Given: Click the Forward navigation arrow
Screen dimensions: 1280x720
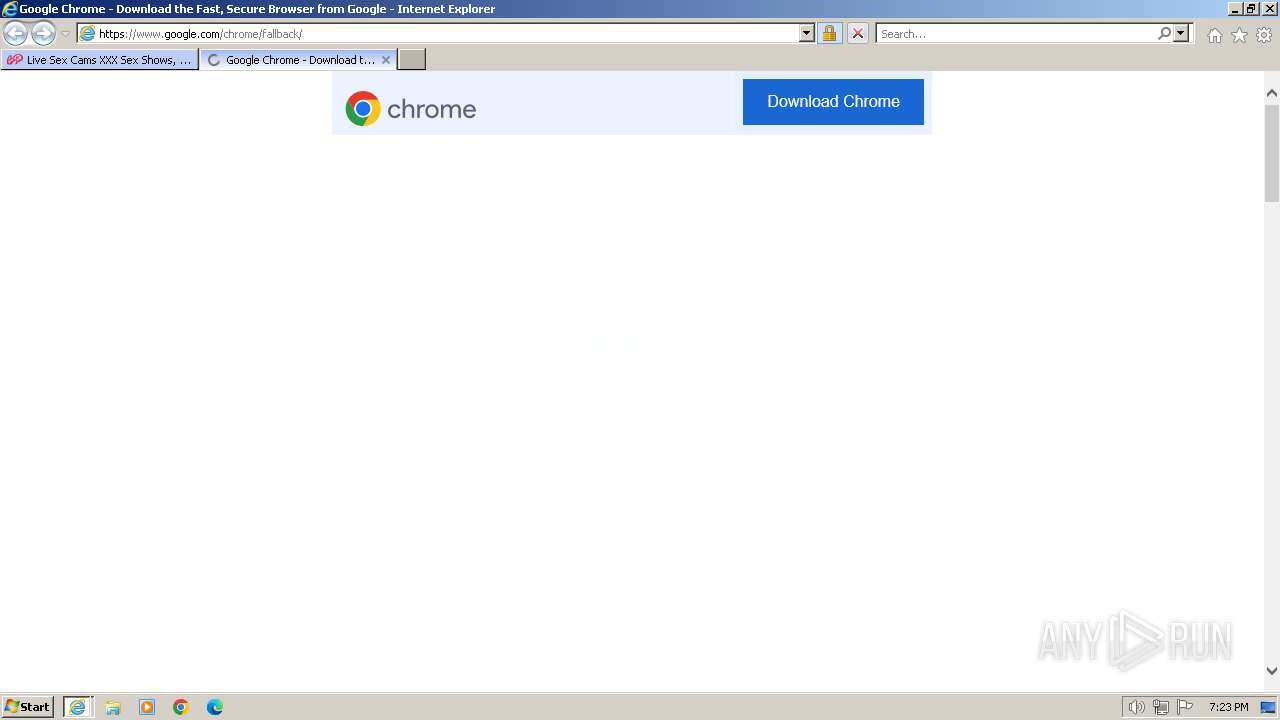Looking at the screenshot, I should point(43,33).
